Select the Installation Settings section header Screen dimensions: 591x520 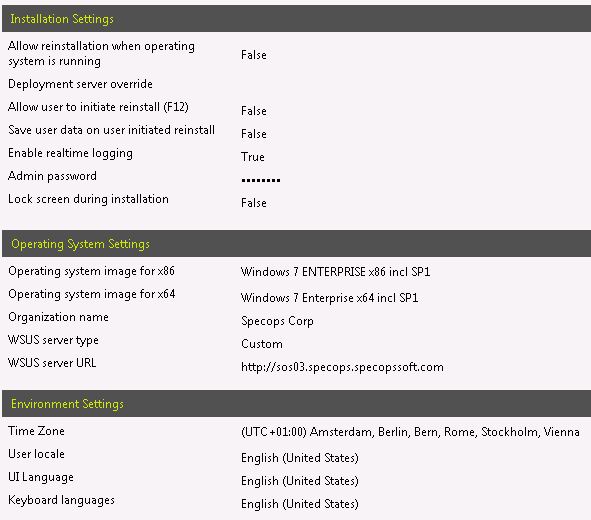click(296, 18)
